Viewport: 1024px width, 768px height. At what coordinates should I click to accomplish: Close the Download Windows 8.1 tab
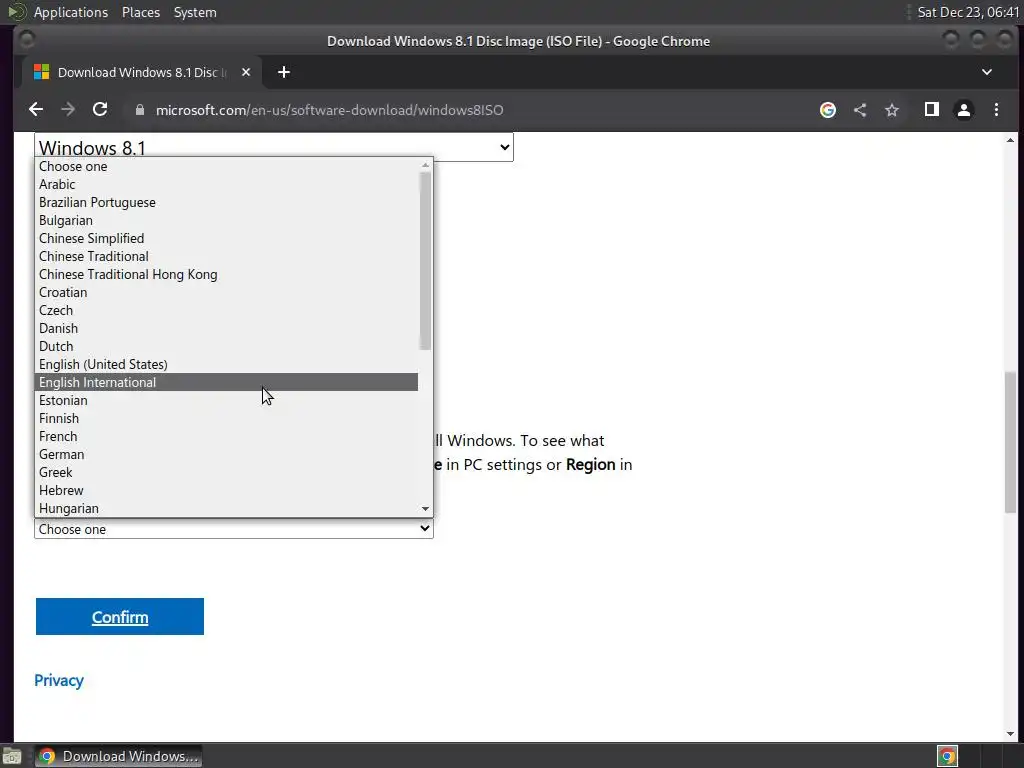246,72
